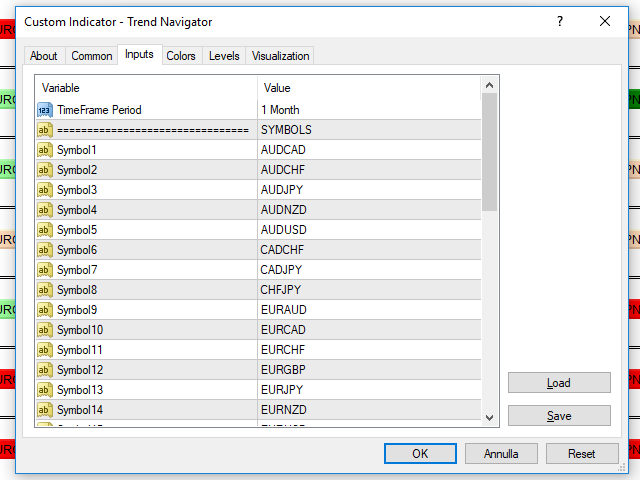Image resolution: width=640 pixels, height=480 pixels.
Task: Click the string icon beside Symbol4
Action: tap(44, 210)
